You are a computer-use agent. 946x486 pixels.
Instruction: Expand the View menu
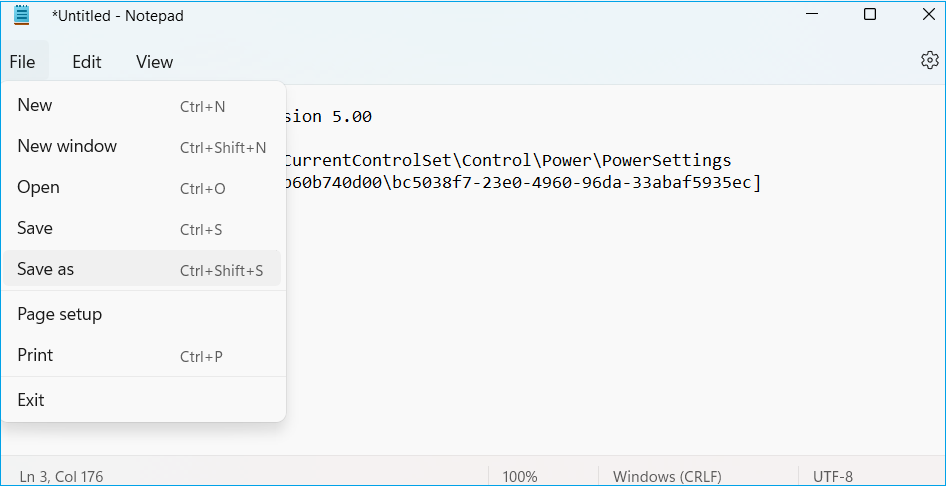154,62
